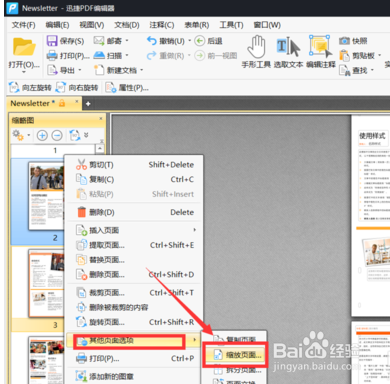Click the 后退 back navigation icon
This screenshot has height=384, width=390.
tap(199, 41)
